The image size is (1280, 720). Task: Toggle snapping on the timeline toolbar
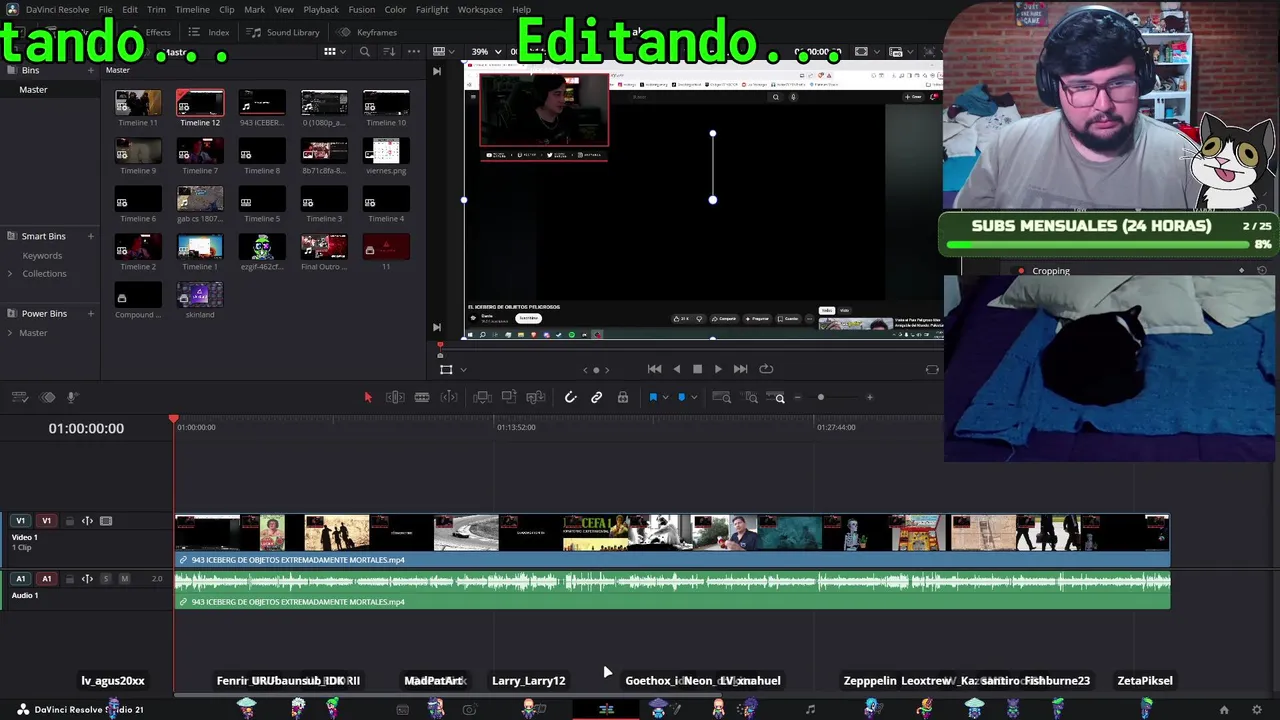570,397
